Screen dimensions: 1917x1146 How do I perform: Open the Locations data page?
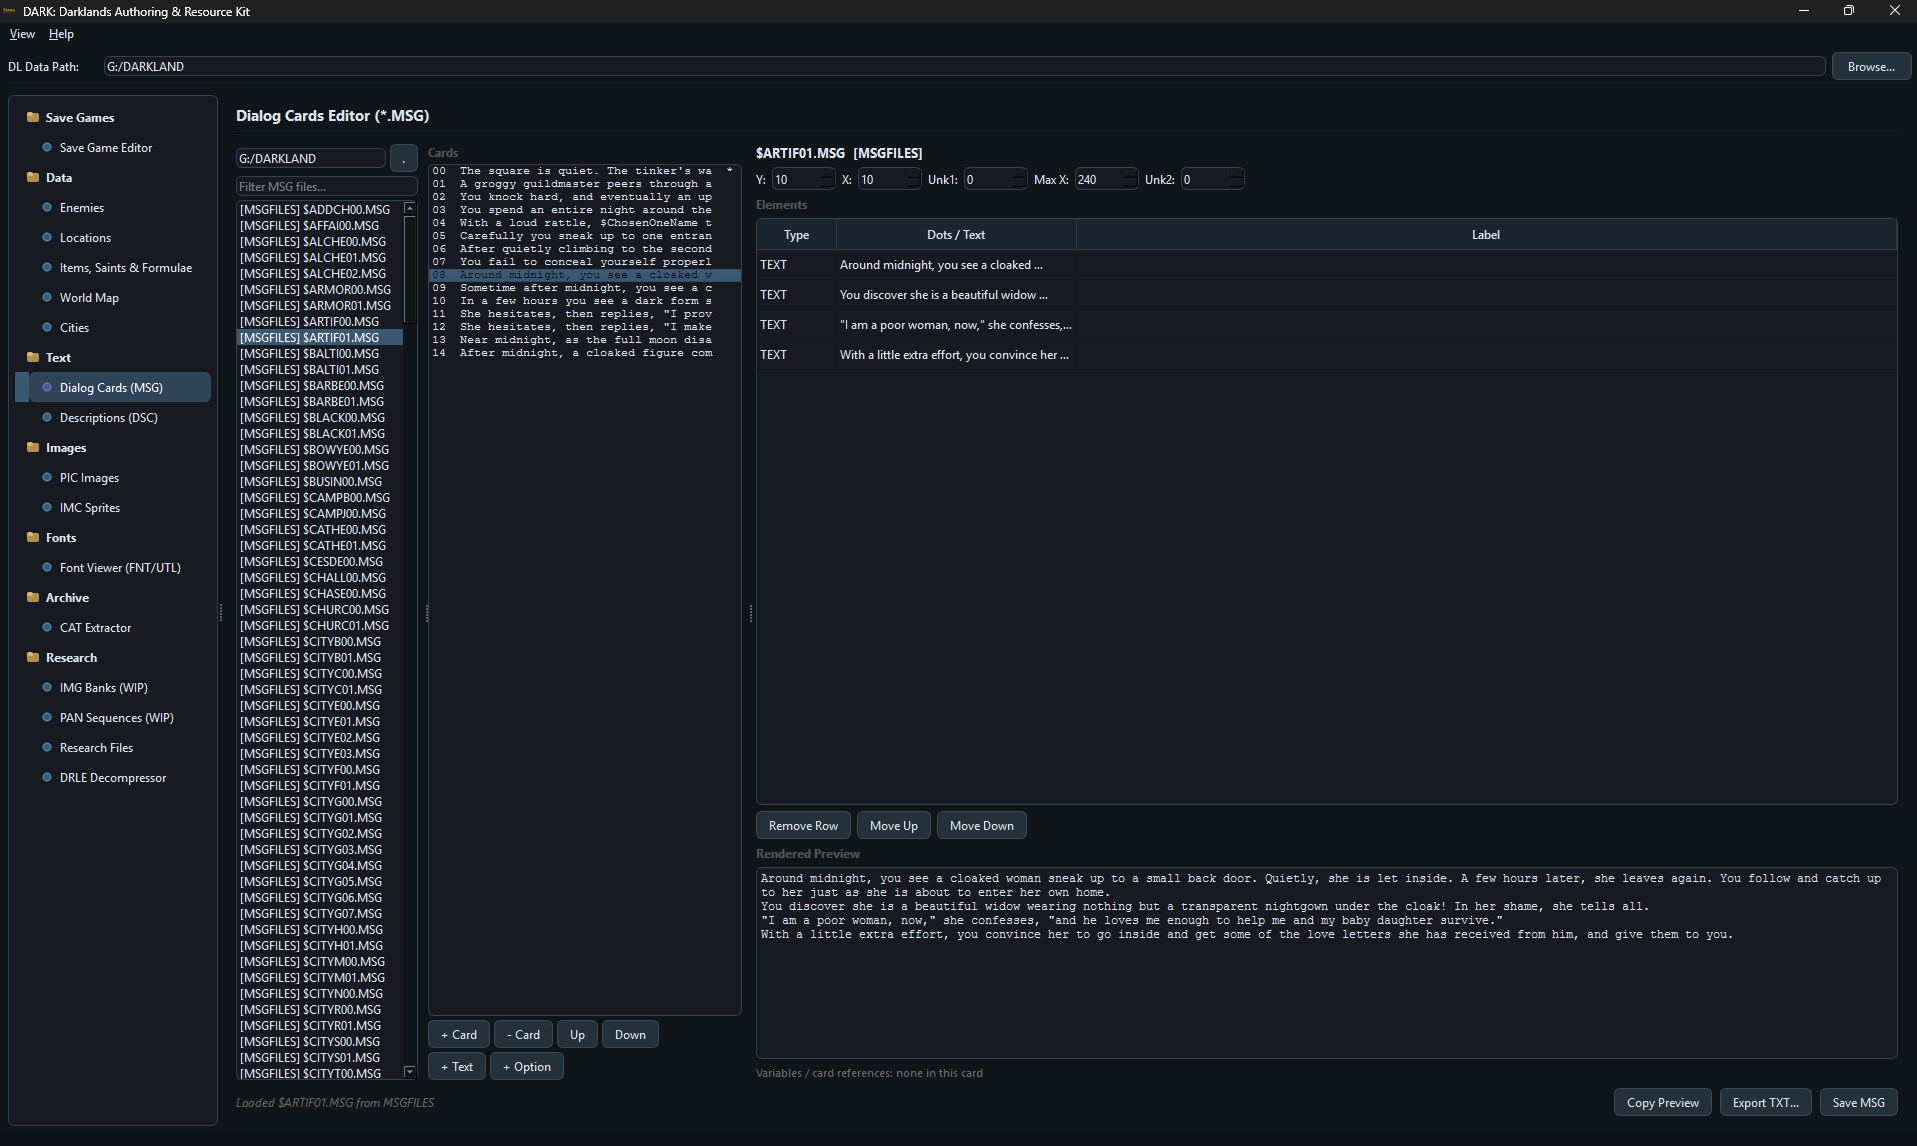coord(85,237)
